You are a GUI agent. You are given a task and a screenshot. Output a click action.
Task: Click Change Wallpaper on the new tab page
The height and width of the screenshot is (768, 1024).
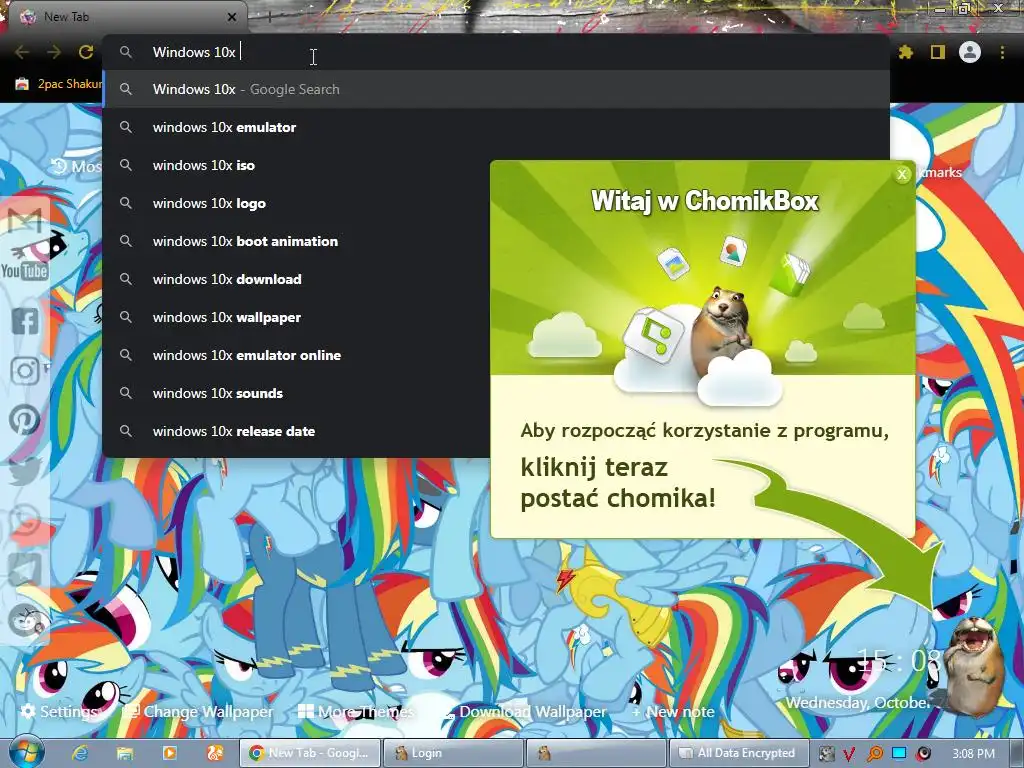tap(199, 711)
